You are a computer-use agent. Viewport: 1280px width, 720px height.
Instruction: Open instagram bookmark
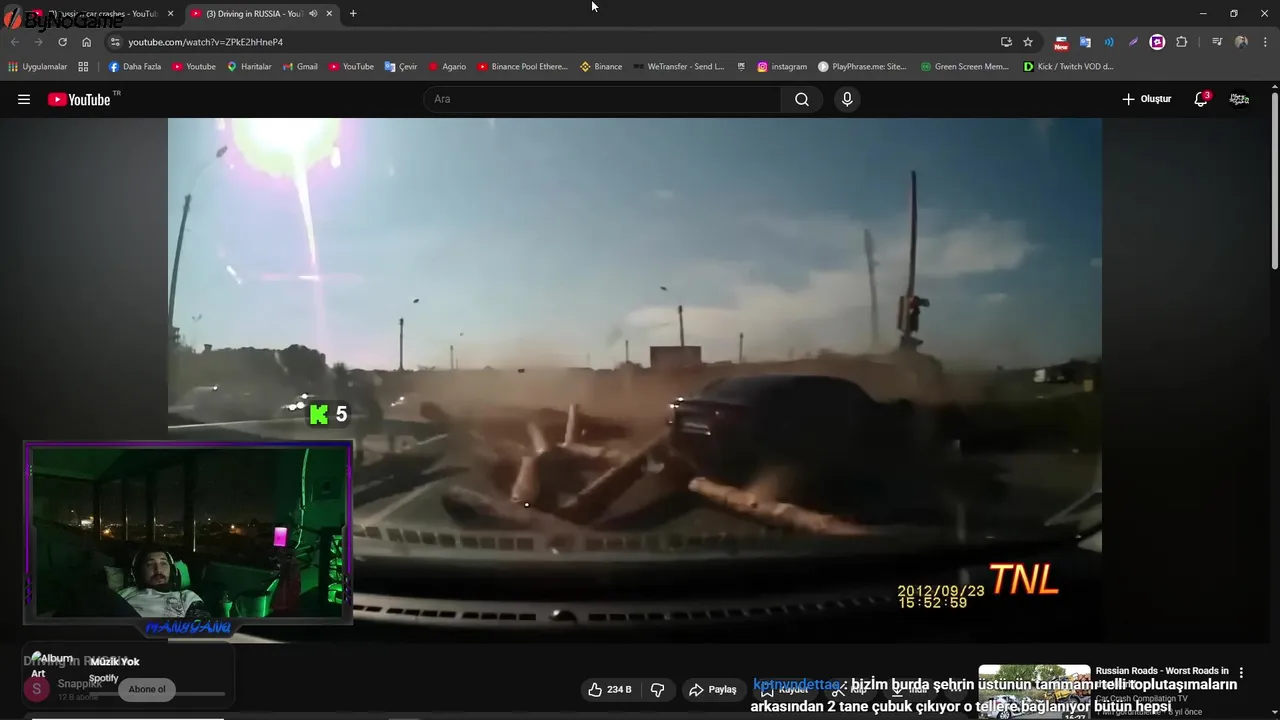click(x=782, y=67)
